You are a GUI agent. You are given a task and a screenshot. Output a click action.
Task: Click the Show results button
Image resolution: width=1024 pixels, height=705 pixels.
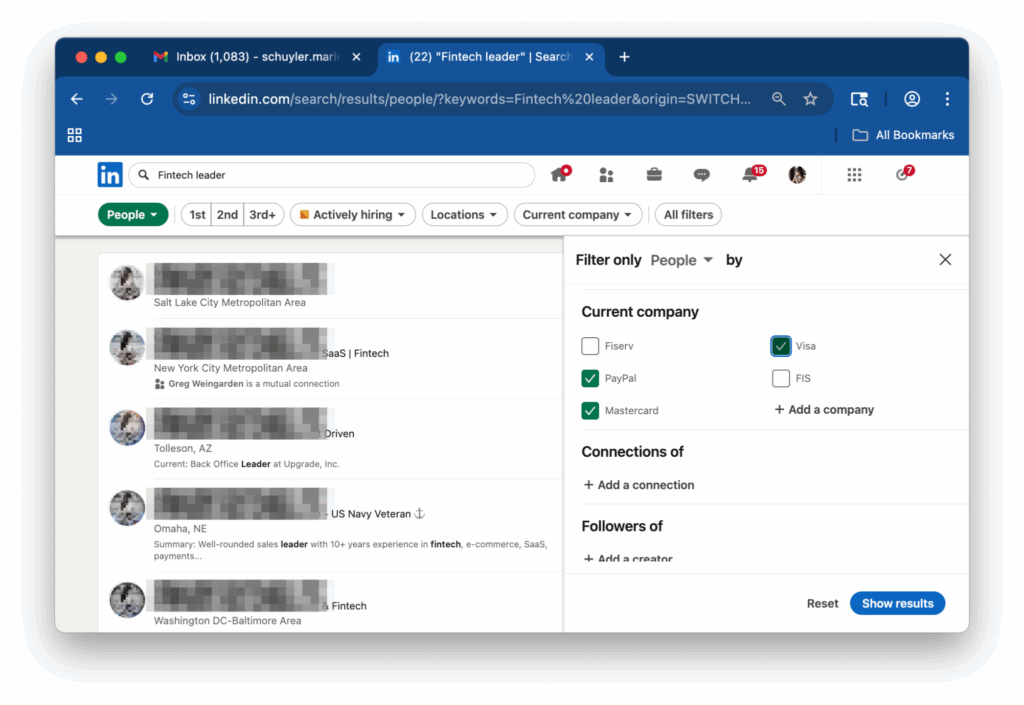pyautogui.click(x=897, y=603)
